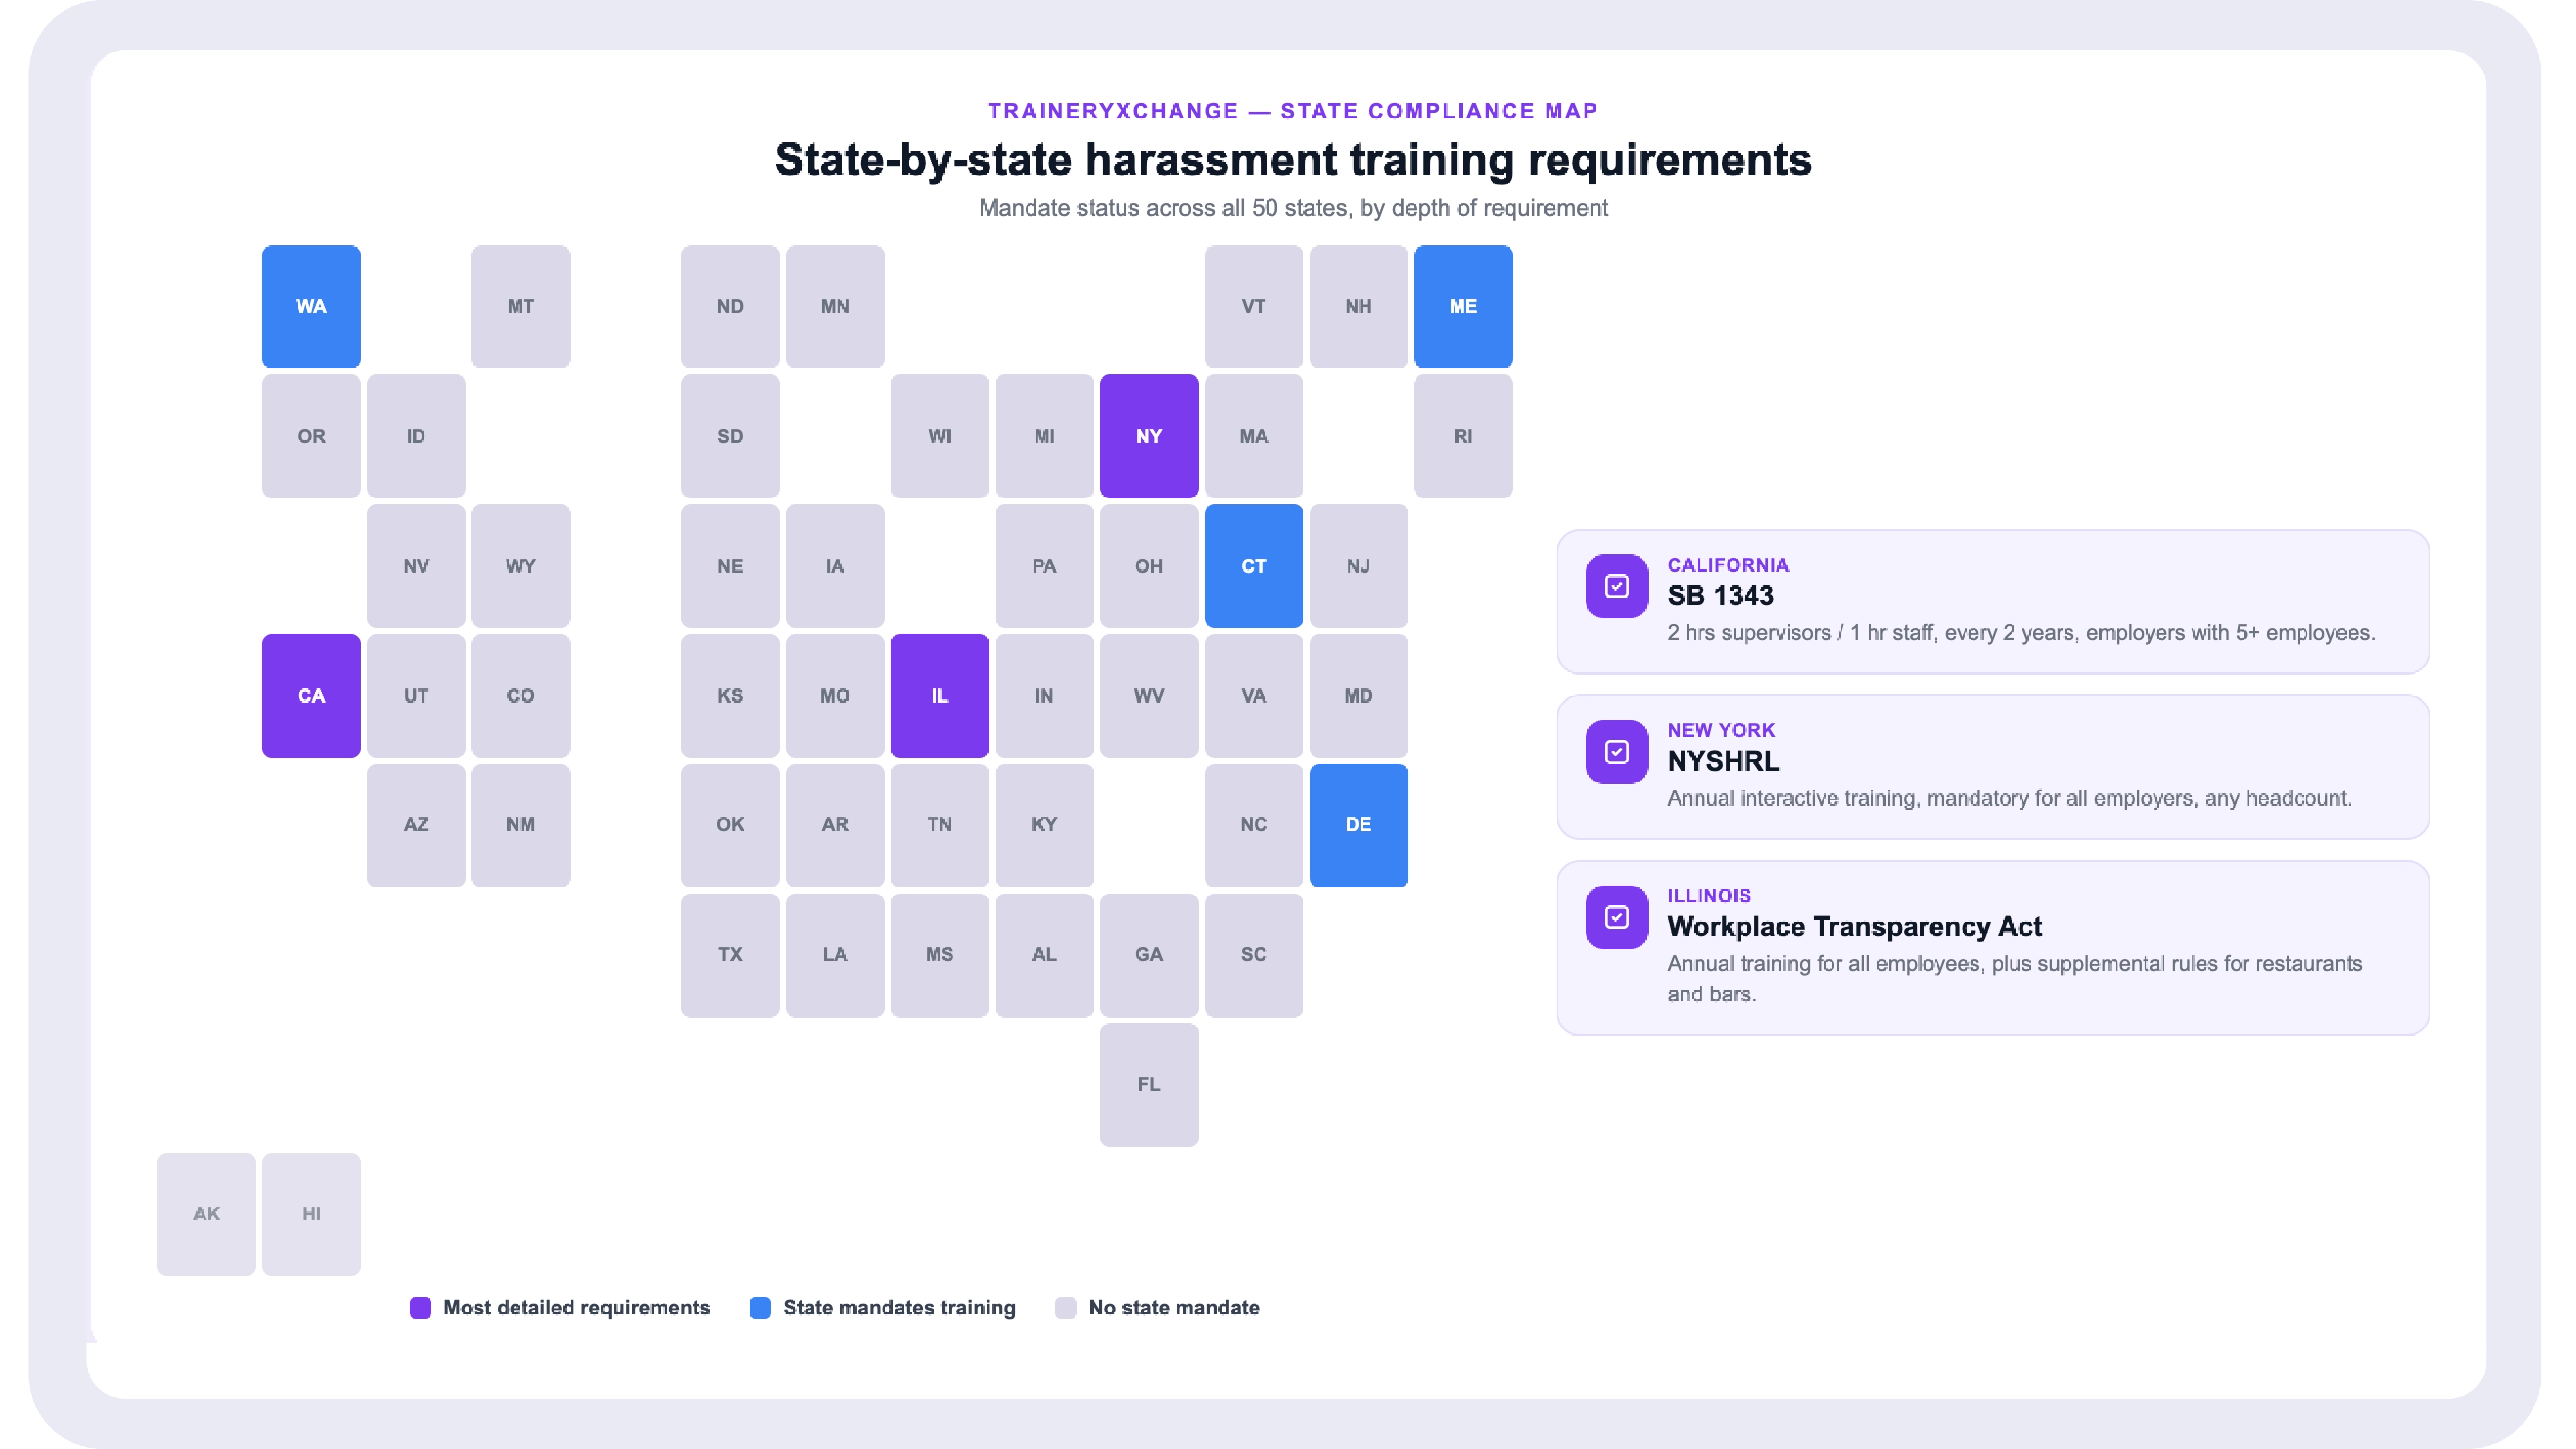Image resolution: width=2576 pixels, height=1449 pixels.
Task: Select the ME state tile
Action: point(1463,307)
